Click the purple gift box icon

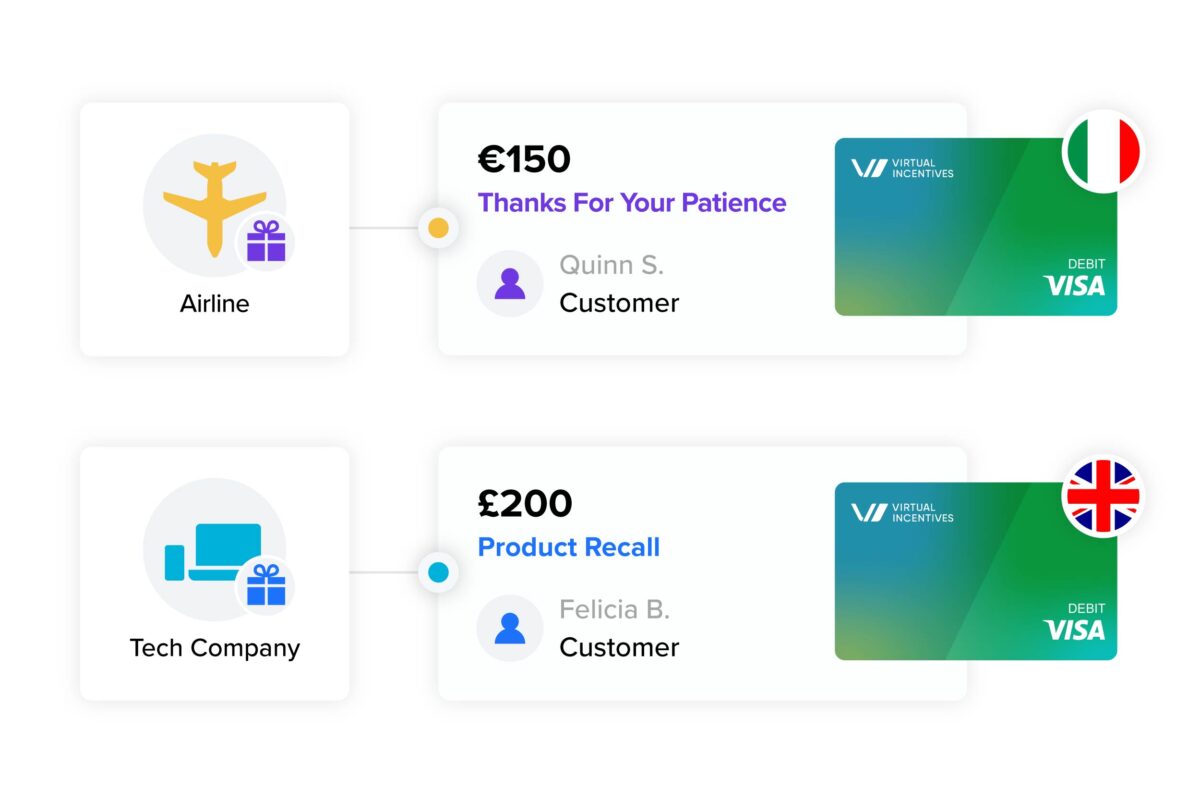[x=266, y=241]
